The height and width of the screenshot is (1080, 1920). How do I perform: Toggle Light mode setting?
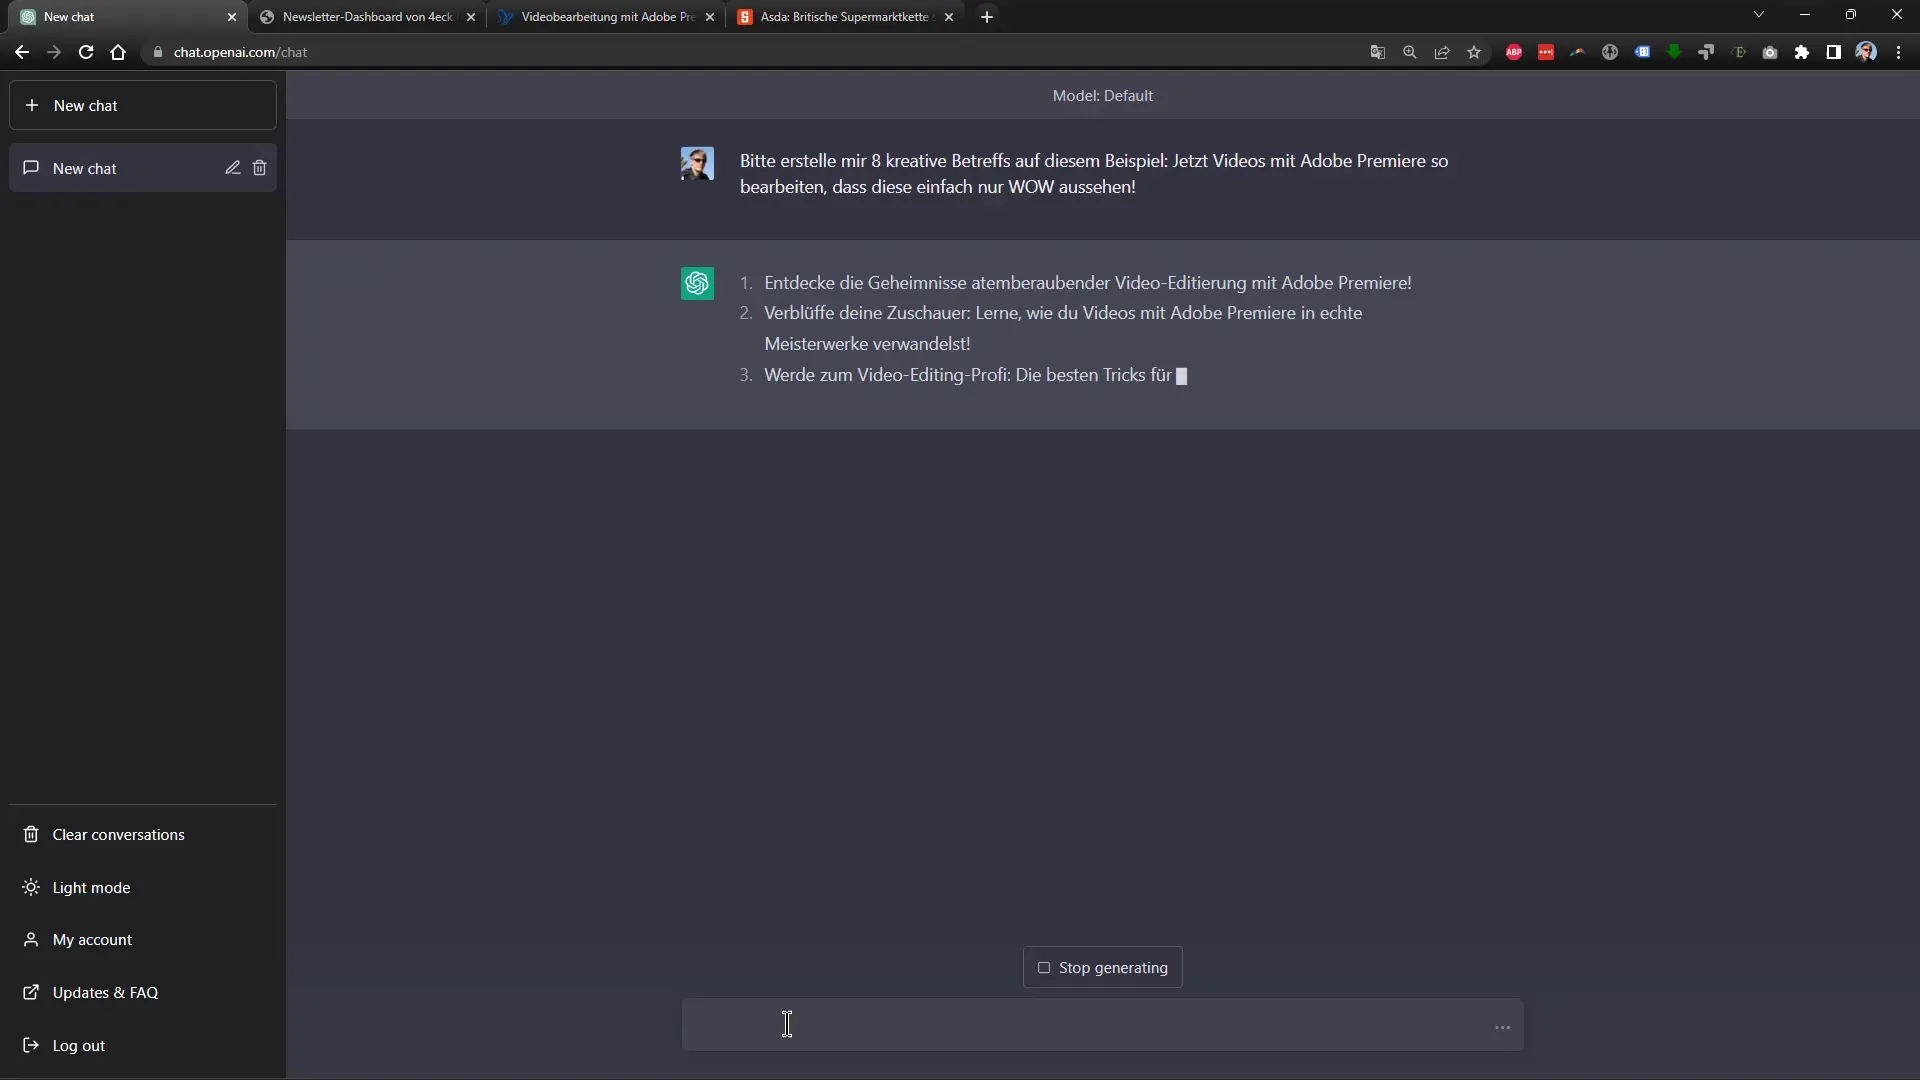[90, 886]
